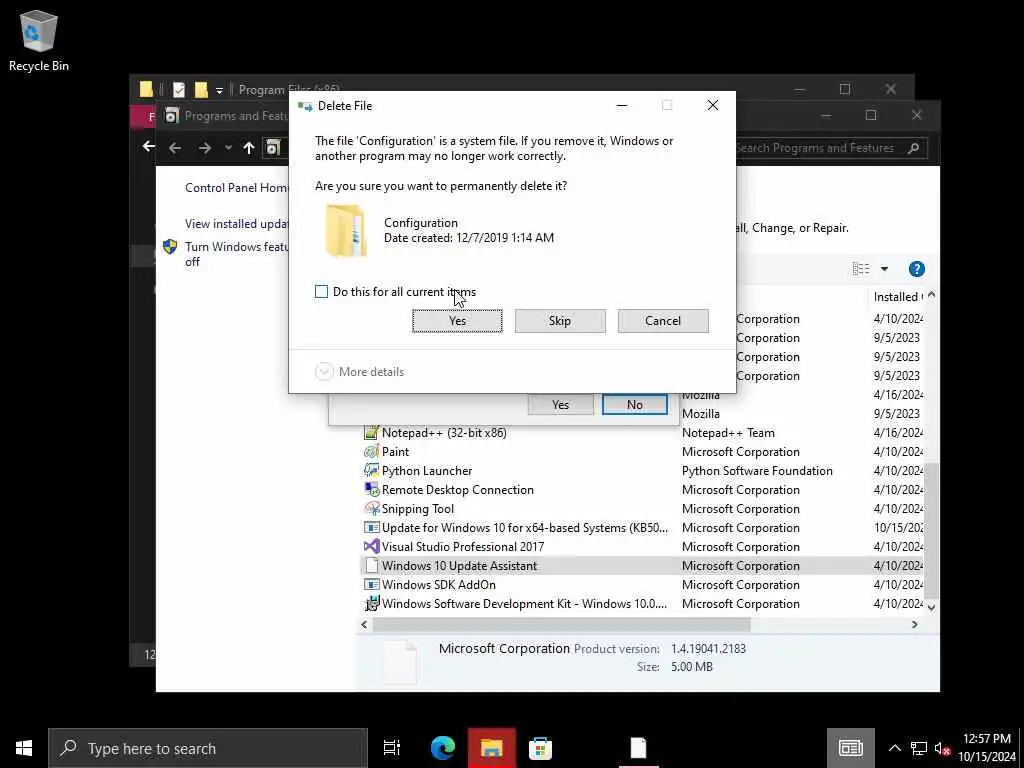Click No in the dialog behind Delete File

coord(635,404)
